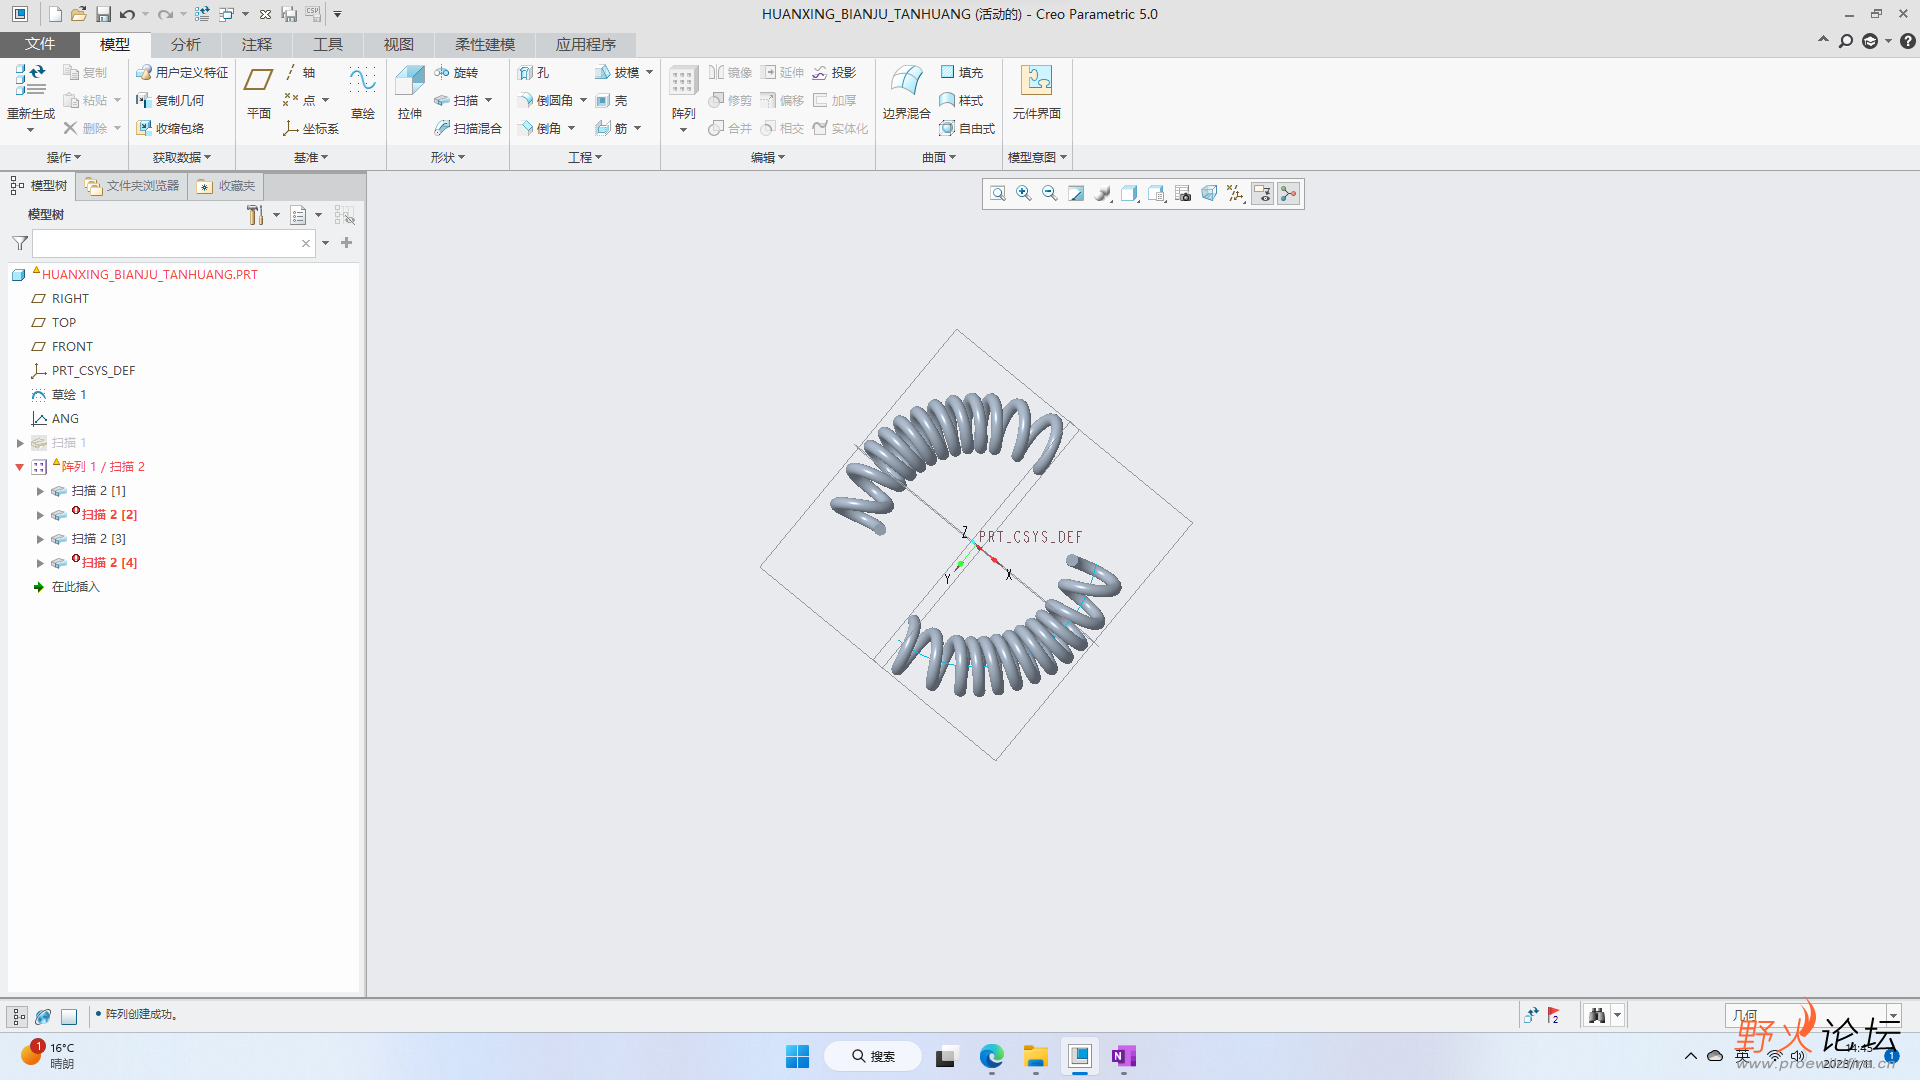The width and height of the screenshot is (1920, 1080).
Task: Toggle the browser pane icon in status bar
Action: (x=43, y=1016)
